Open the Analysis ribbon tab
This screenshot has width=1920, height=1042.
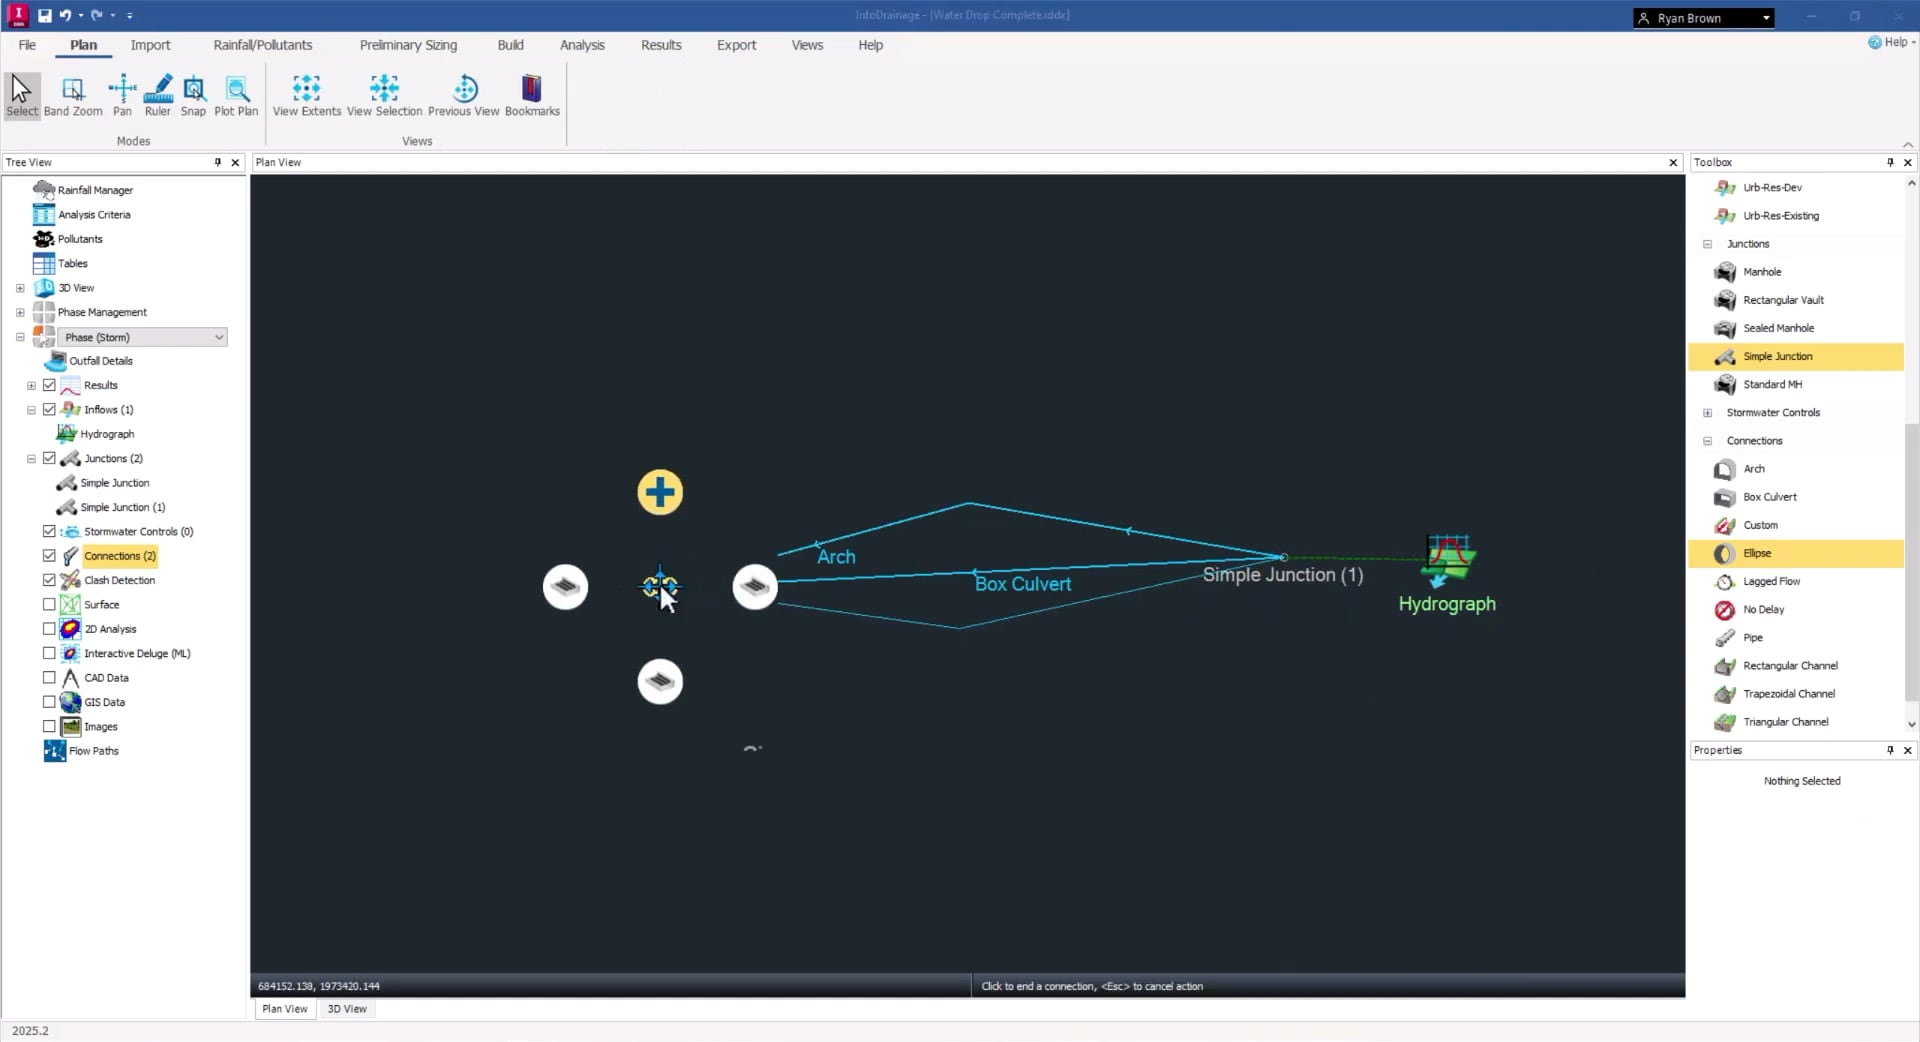[x=581, y=45]
